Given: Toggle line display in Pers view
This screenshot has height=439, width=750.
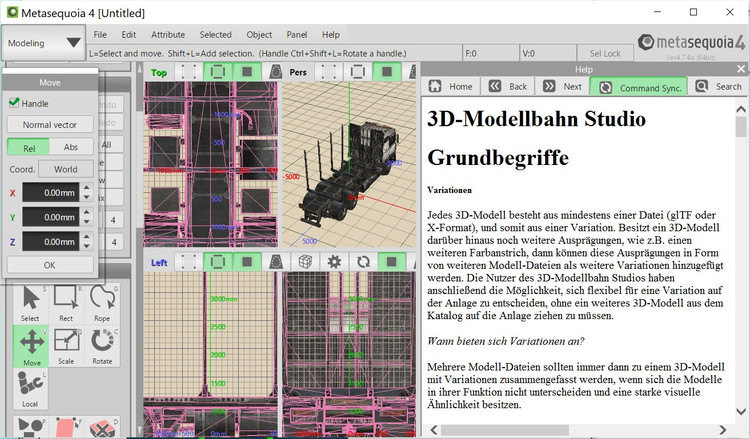Looking at the screenshot, I should pyautogui.click(x=358, y=72).
